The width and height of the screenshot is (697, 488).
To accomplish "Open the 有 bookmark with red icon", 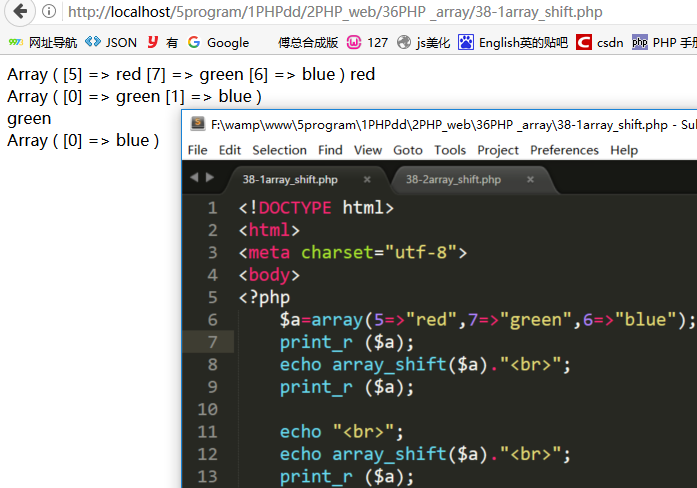I will point(163,43).
